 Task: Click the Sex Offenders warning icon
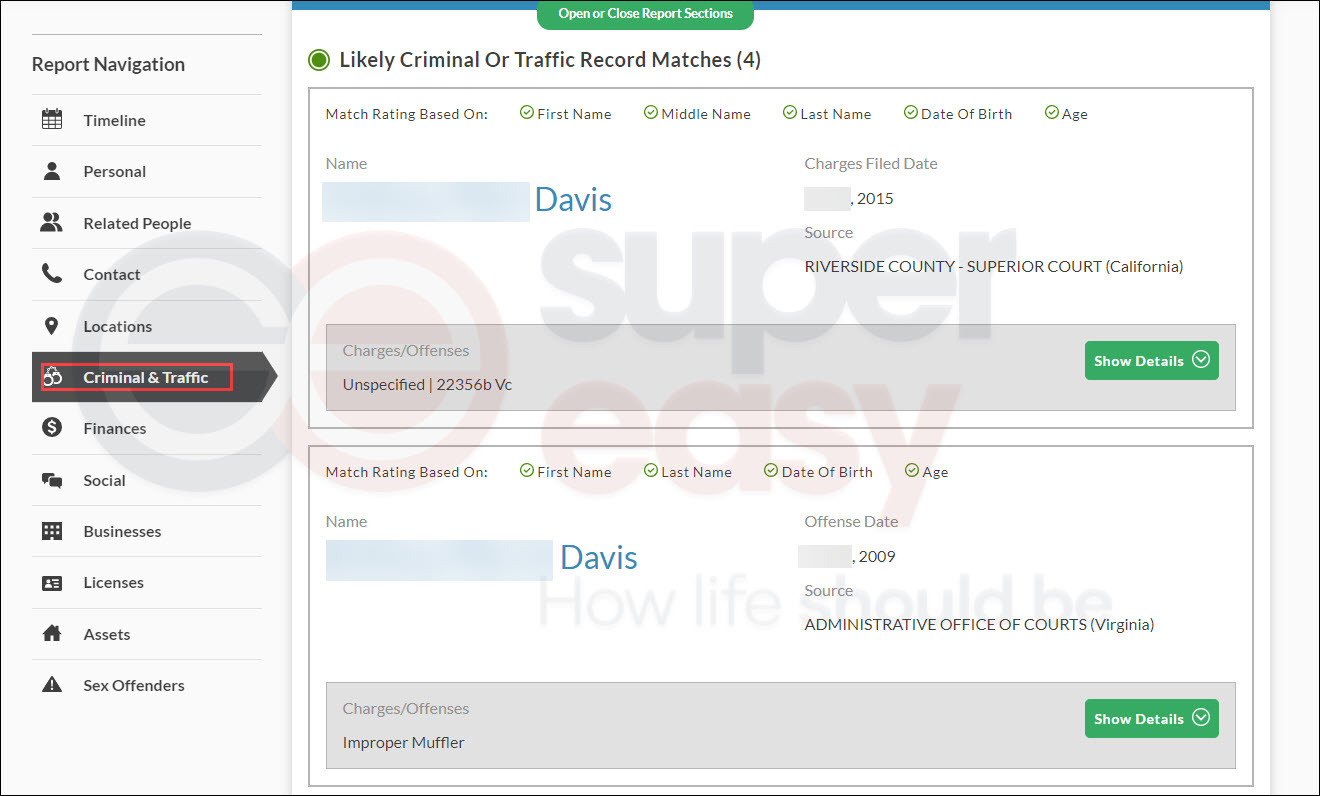52,685
